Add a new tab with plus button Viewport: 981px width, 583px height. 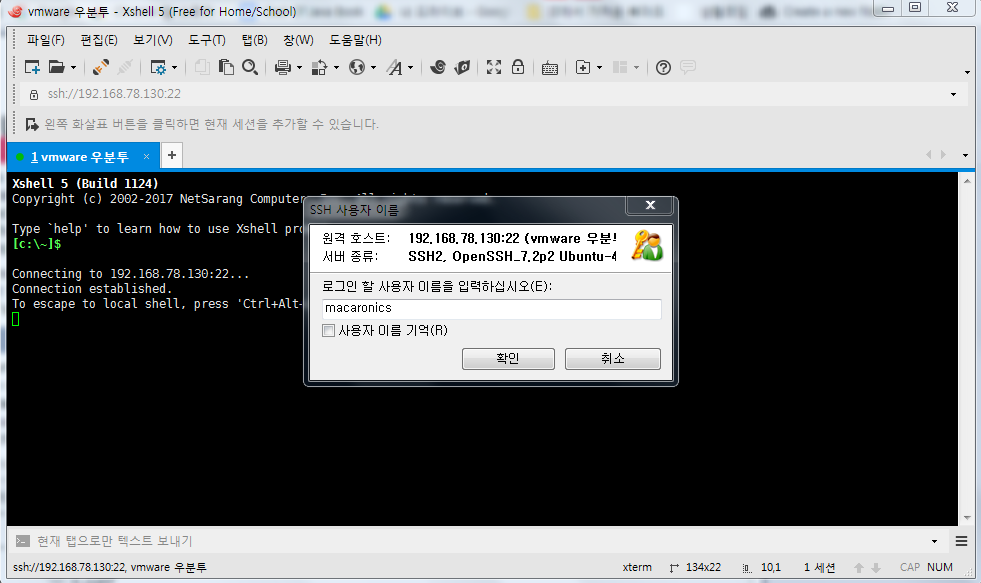(171, 155)
